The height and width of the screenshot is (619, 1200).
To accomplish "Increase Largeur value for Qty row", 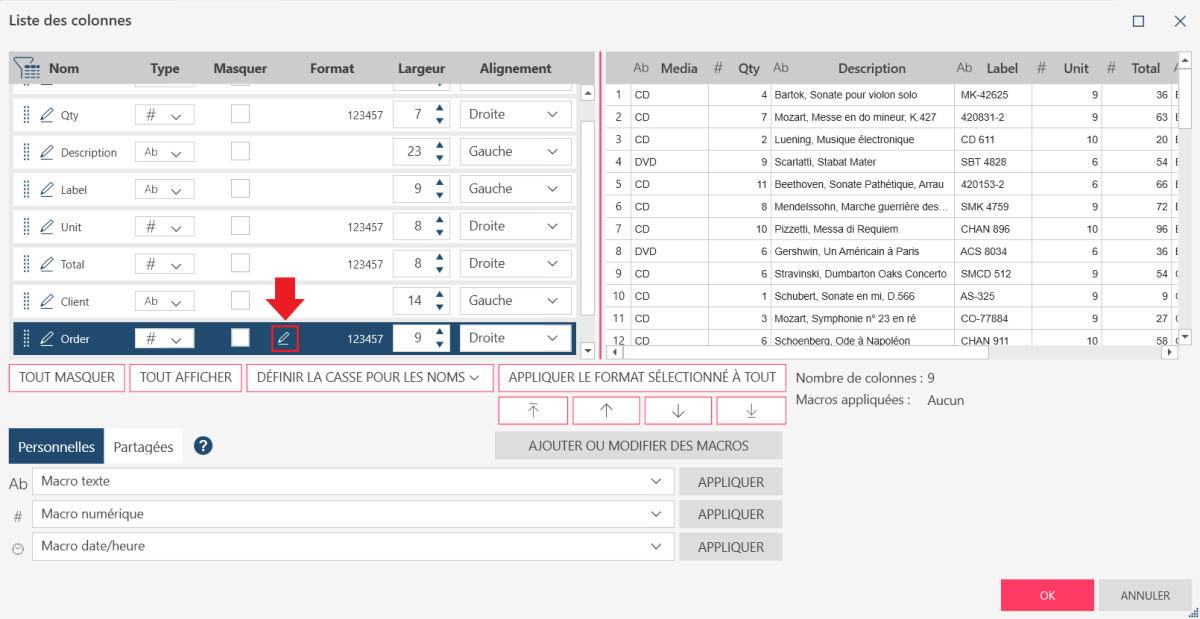I will coord(439,108).
